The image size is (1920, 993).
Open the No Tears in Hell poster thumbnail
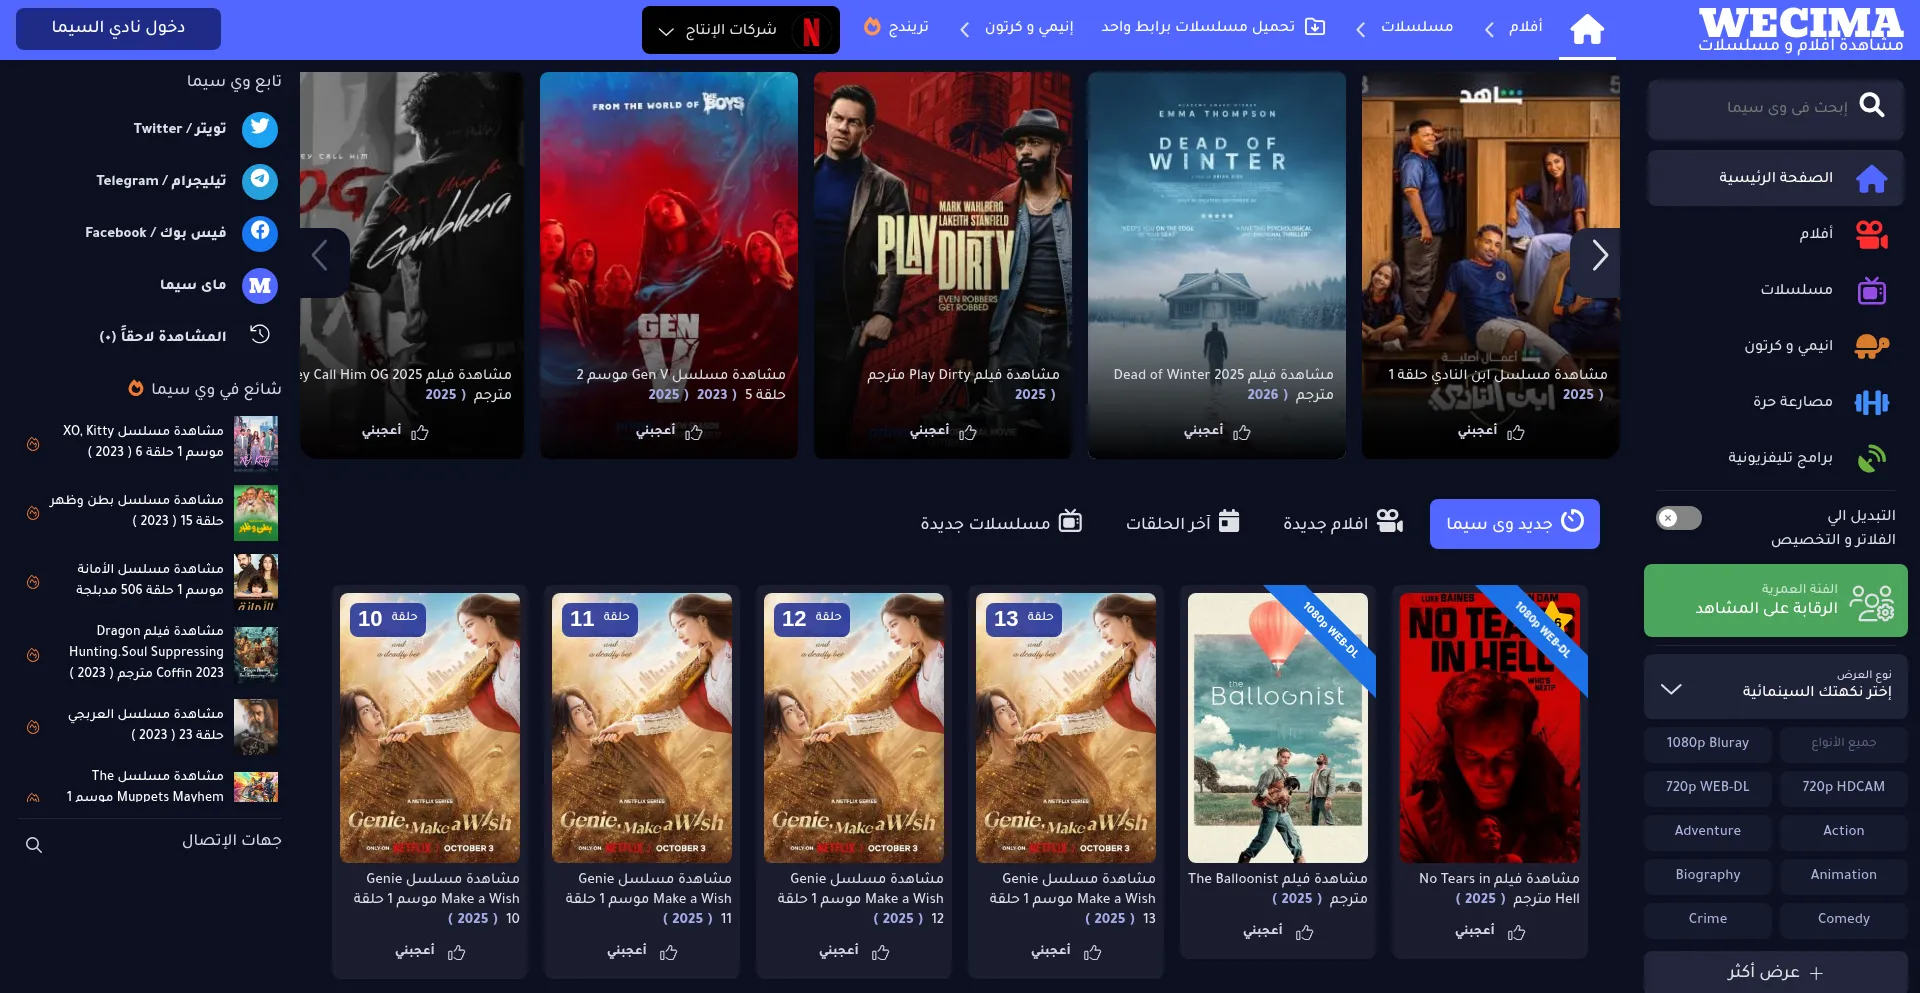pyautogui.click(x=1489, y=727)
